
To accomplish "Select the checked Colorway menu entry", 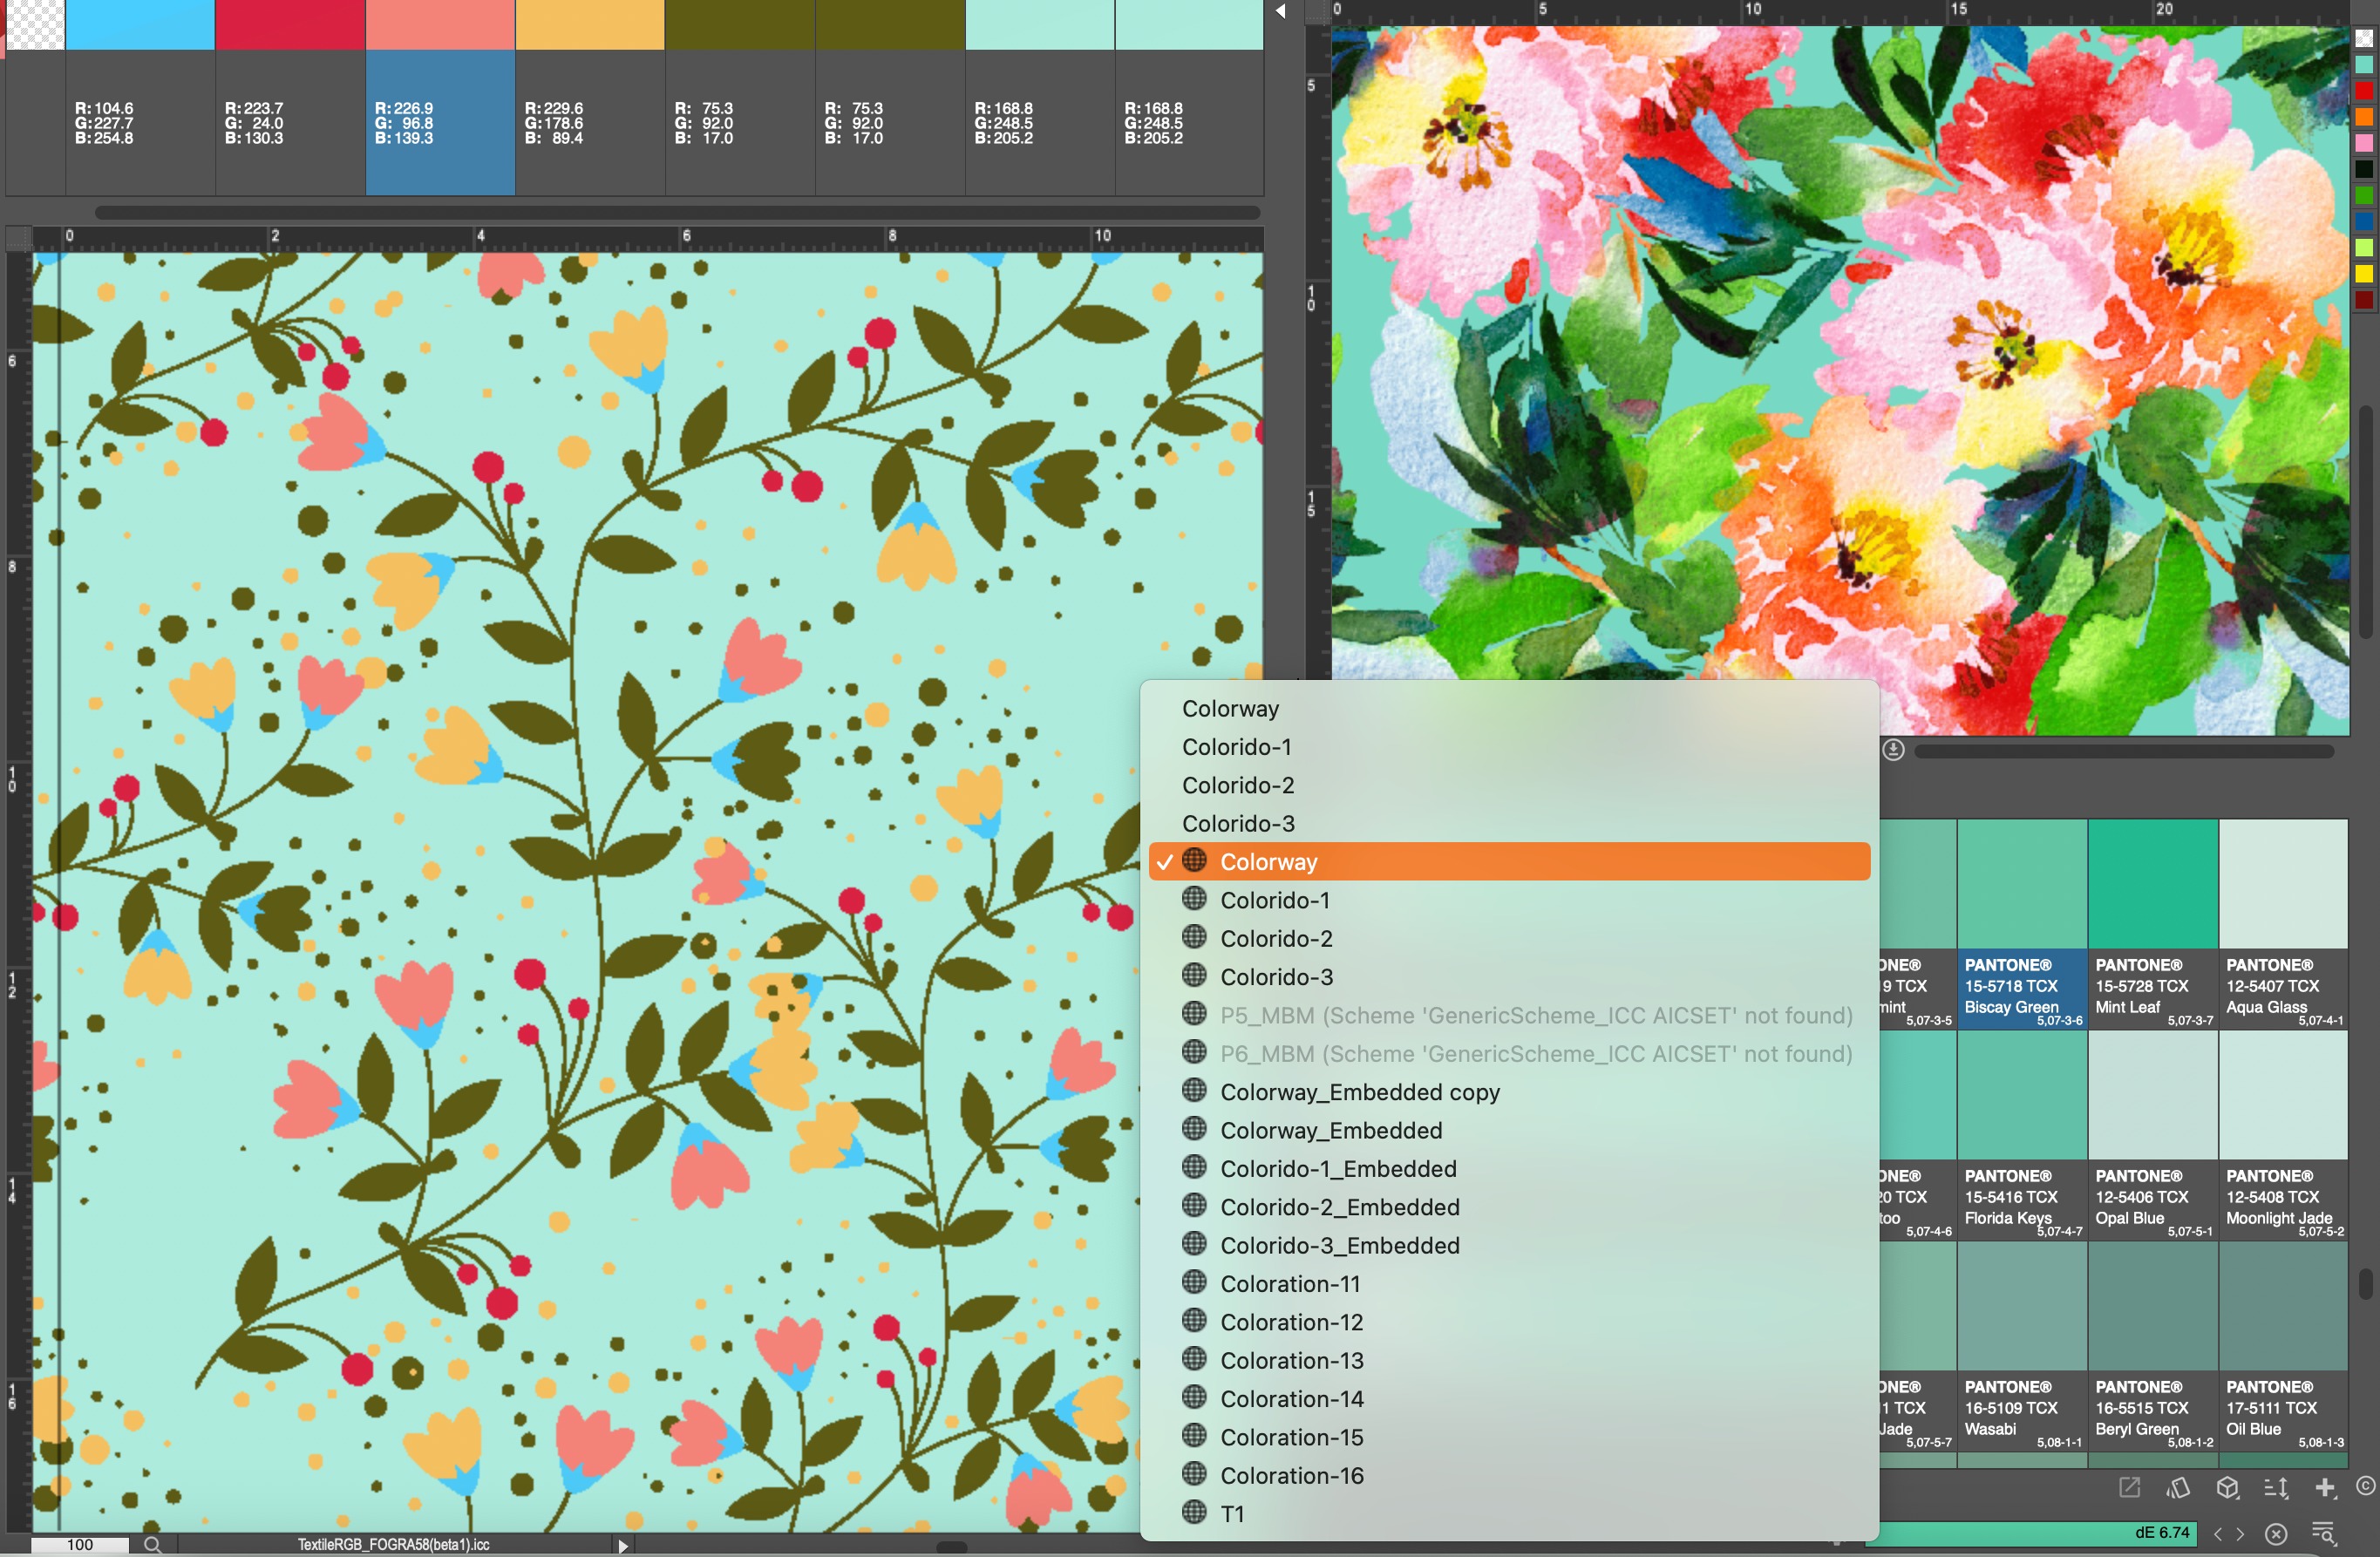I will pyautogui.click(x=1268, y=861).
